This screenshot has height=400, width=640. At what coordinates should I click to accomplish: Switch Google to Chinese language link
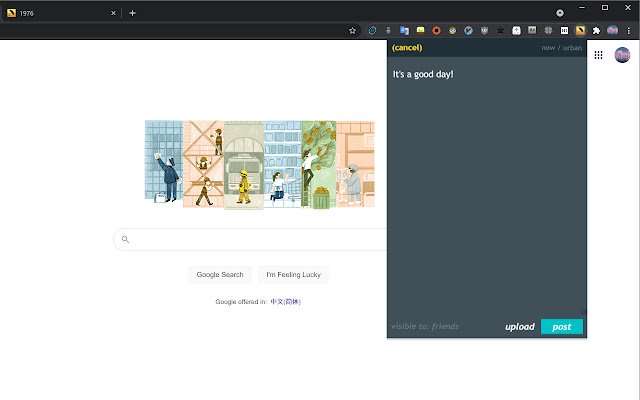coord(285,302)
